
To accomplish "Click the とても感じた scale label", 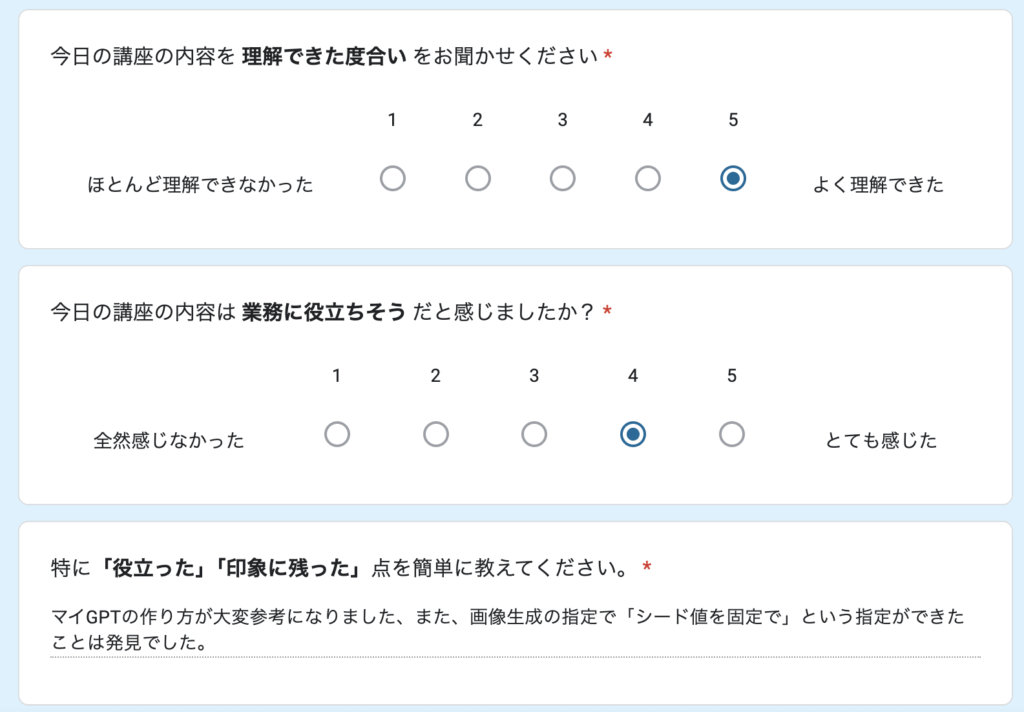I will pos(881,440).
